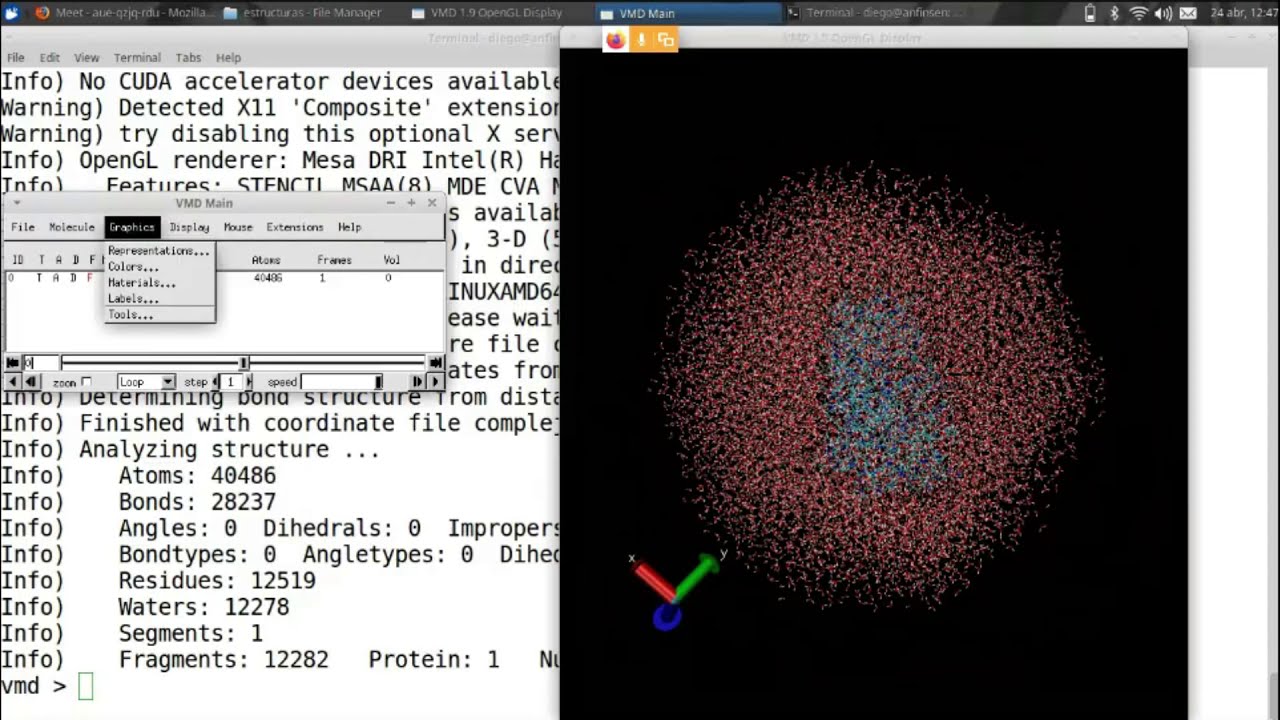Click the microphone icon in sharing overlay
Image resolution: width=1280 pixels, height=720 pixels.
point(641,40)
